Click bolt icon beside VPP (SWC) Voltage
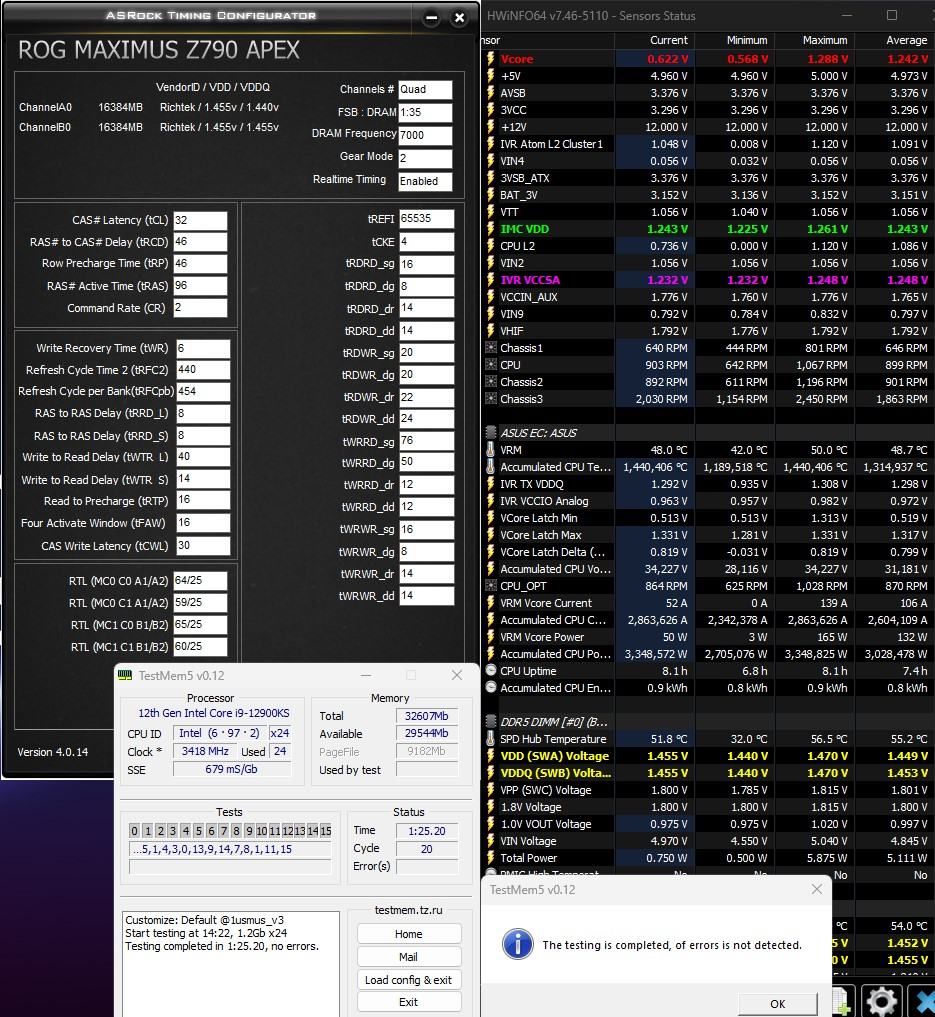The width and height of the screenshot is (935, 1017). pyautogui.click(x=491, y=790)
